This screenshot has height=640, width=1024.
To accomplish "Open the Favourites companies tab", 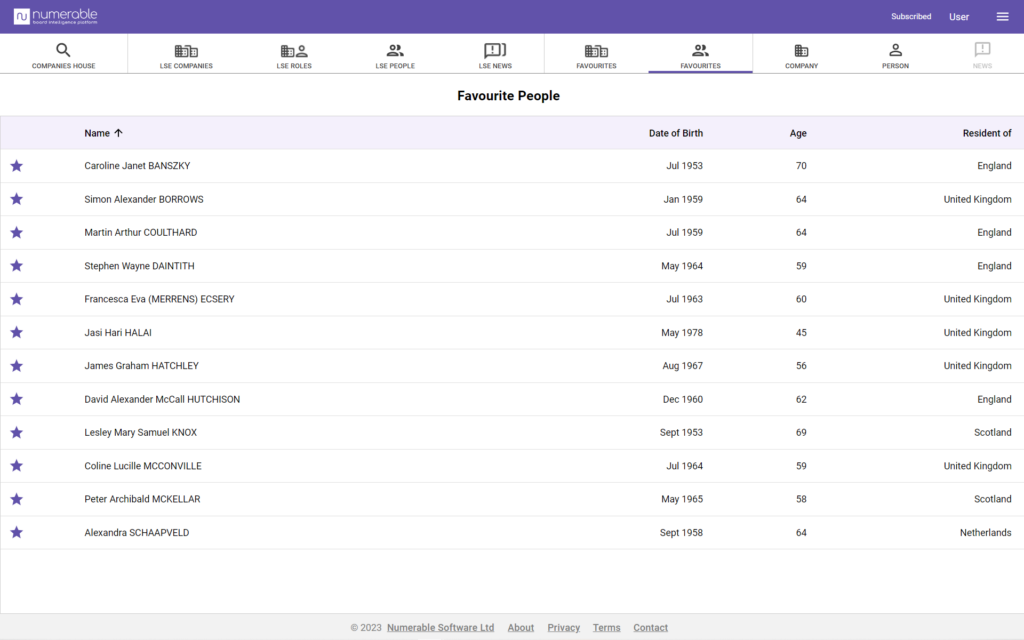I will (596, 55).
